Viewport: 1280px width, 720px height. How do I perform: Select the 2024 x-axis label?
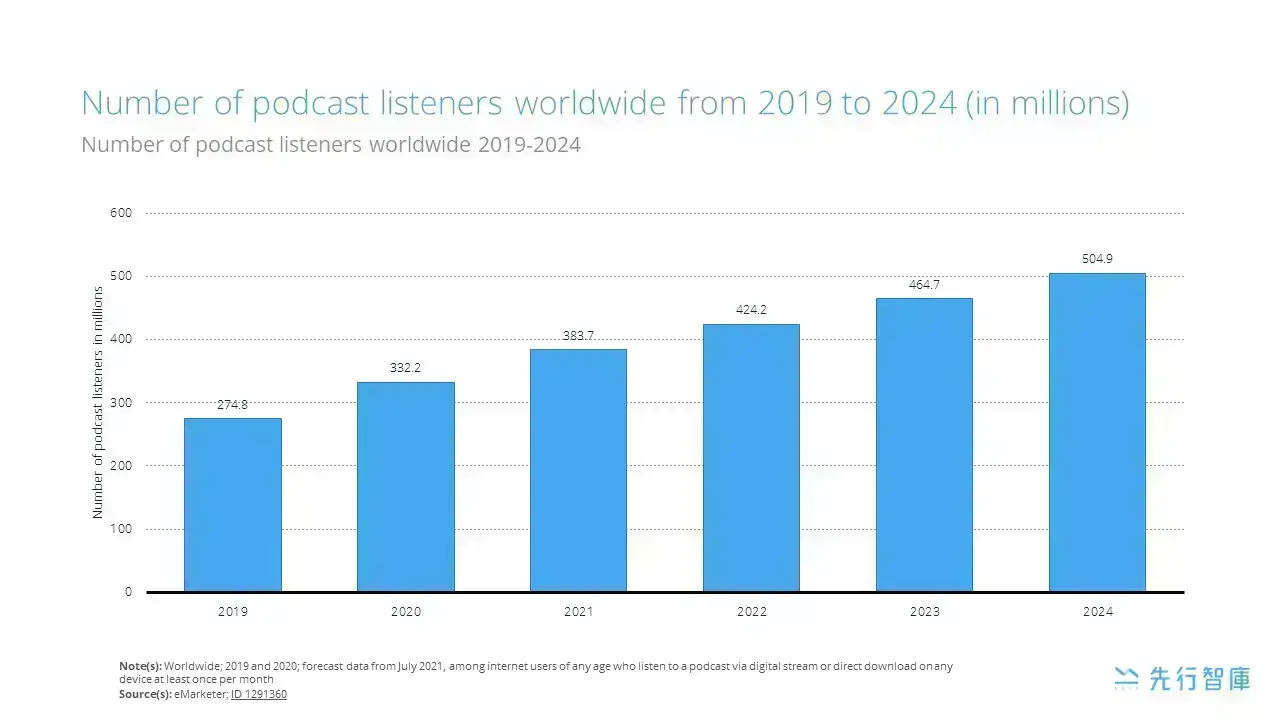click(1097, 612)
